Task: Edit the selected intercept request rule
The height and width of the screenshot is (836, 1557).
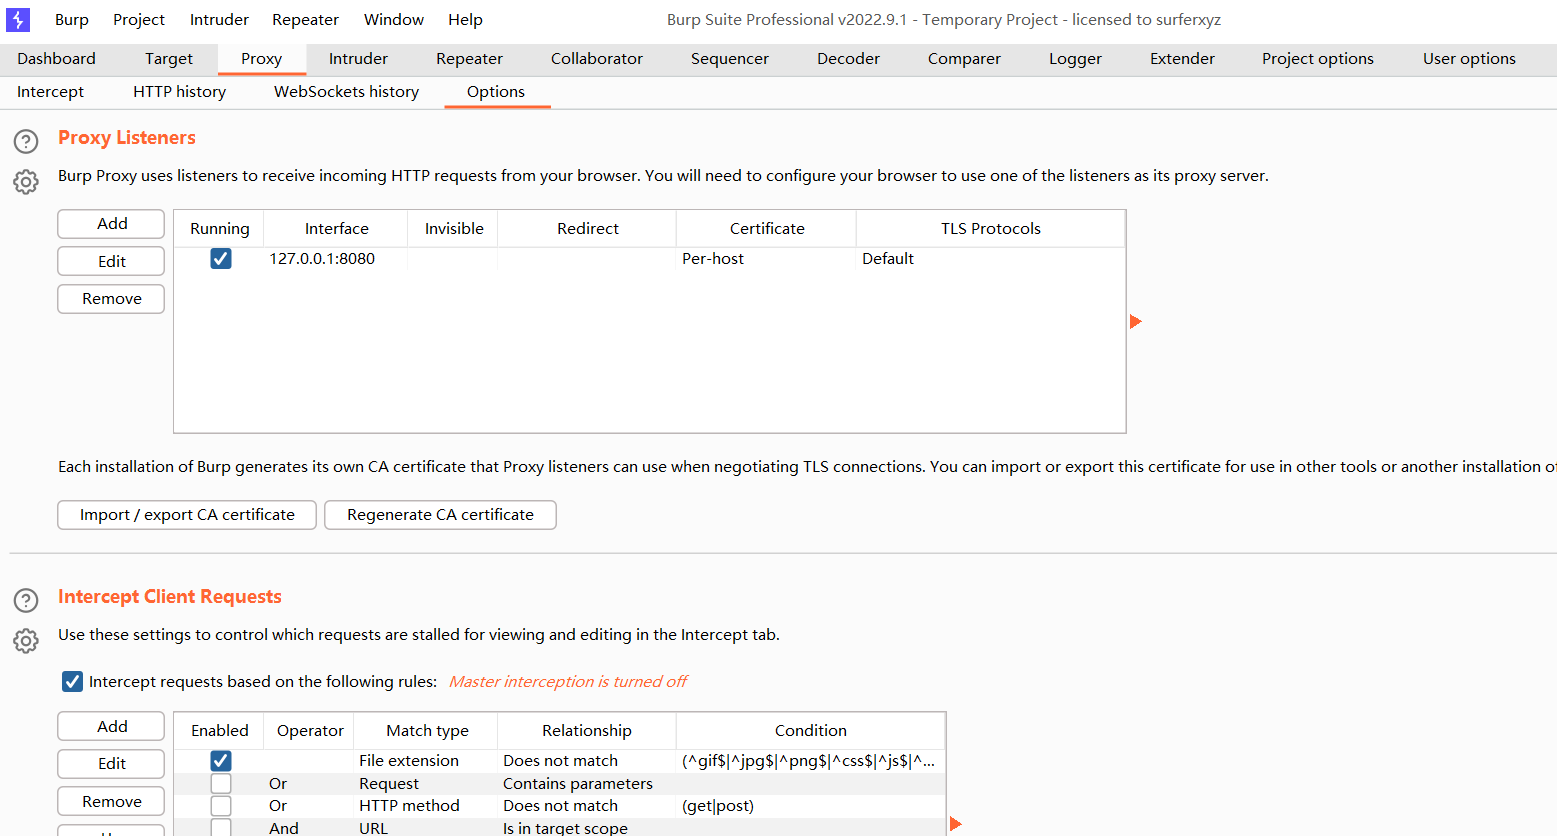Action: [111, 764]
